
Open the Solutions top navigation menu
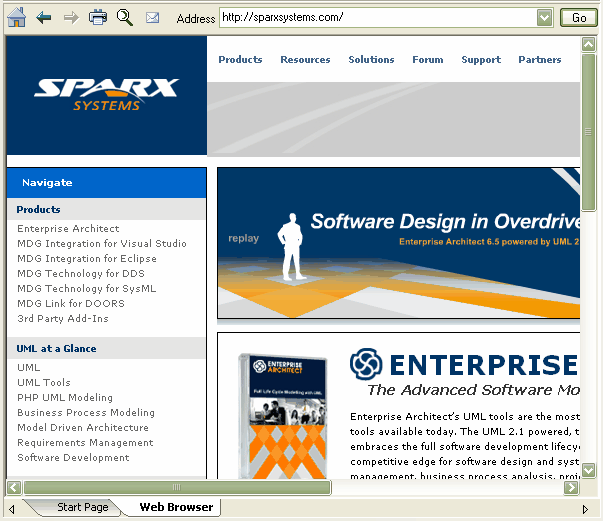(x=371, y=60)
